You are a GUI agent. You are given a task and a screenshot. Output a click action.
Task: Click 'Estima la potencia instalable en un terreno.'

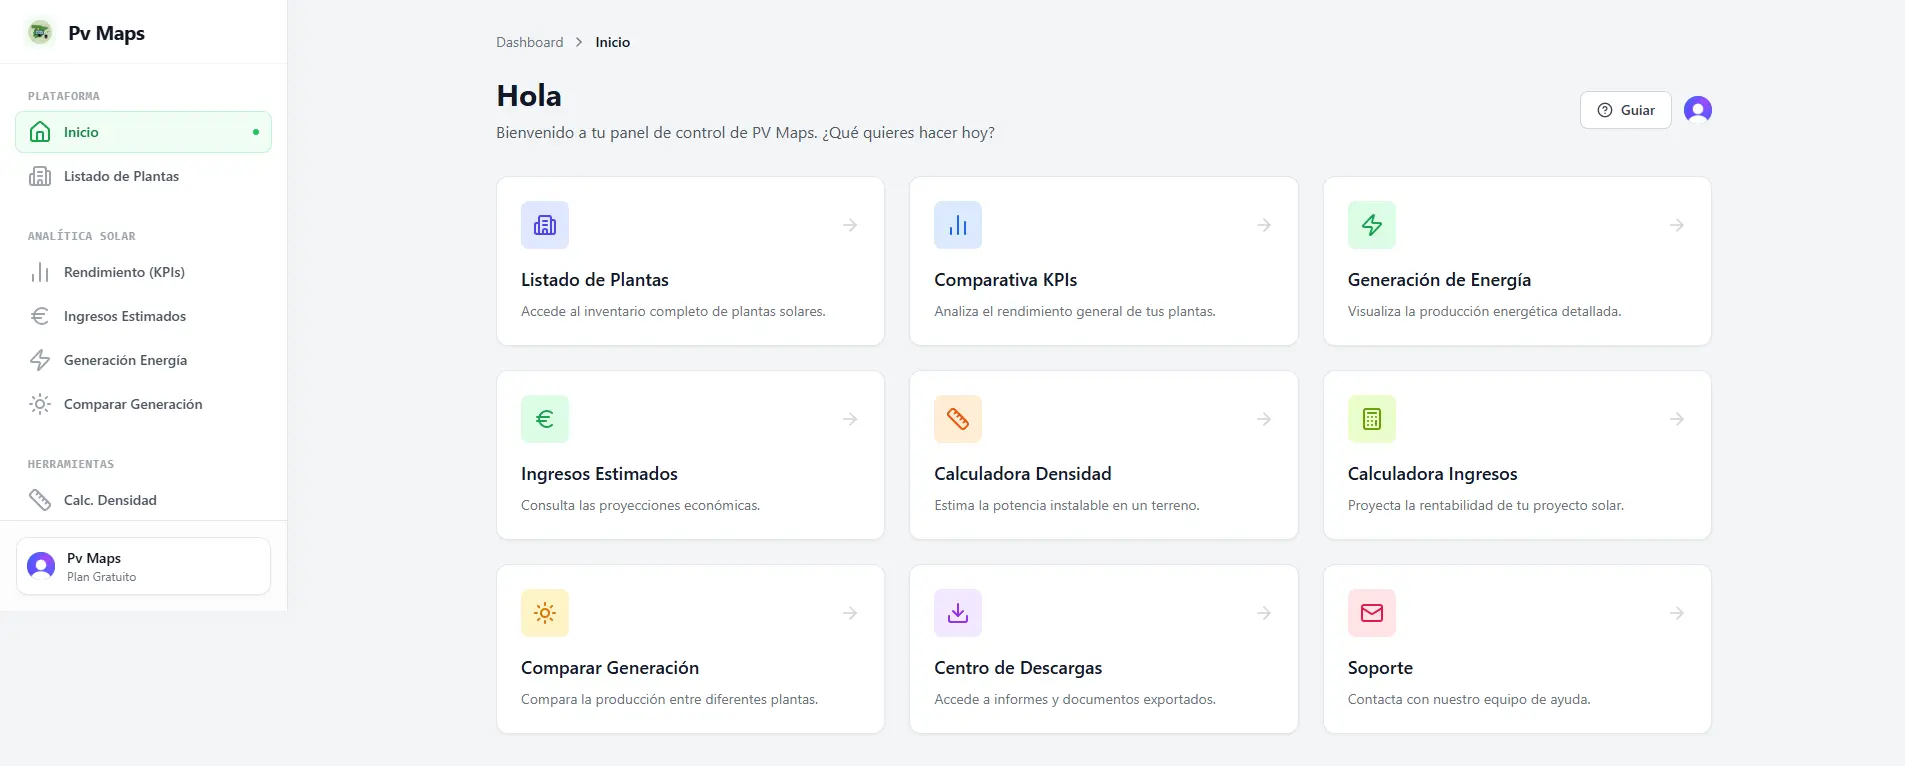[x=1067, y=505]
